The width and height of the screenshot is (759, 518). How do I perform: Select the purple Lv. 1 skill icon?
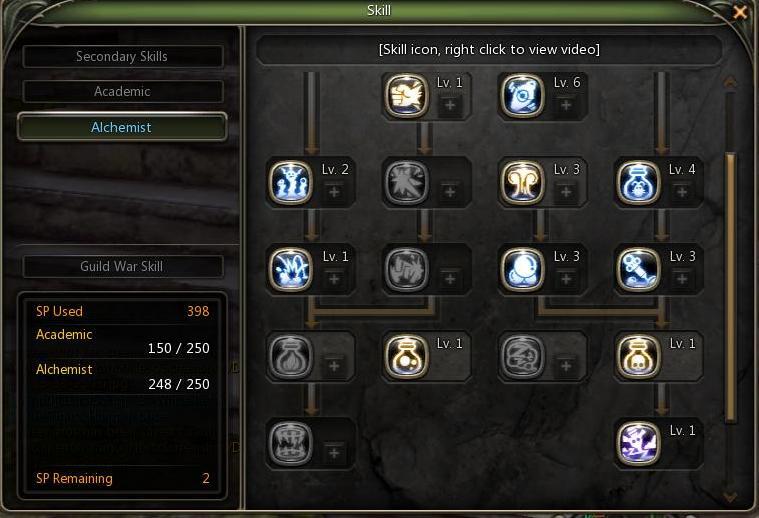[638, 443]
